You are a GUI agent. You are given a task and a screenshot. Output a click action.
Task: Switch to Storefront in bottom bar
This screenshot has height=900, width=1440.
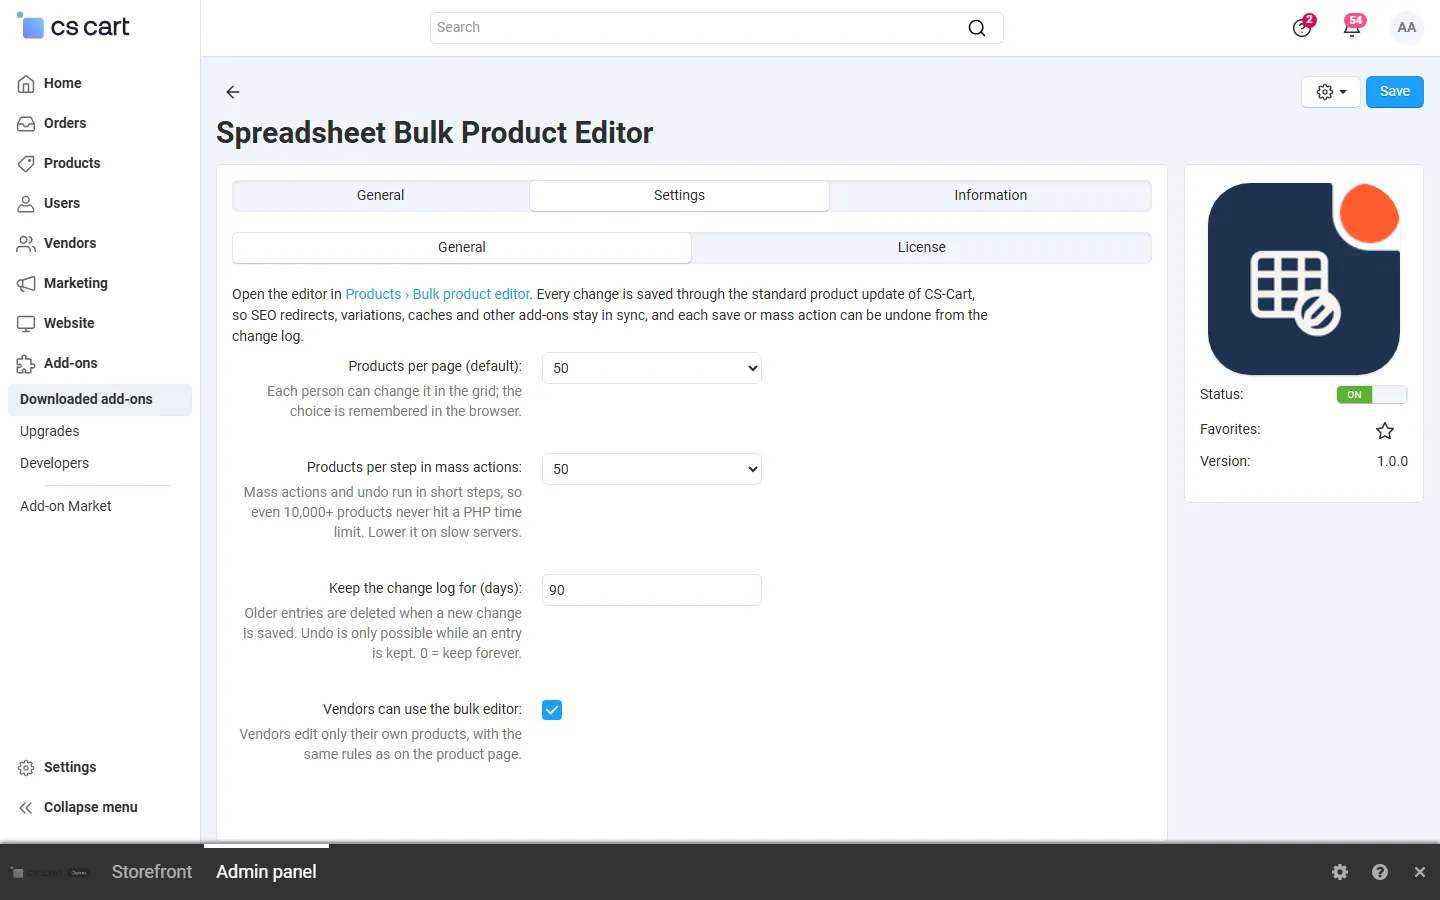coord(152,872)
